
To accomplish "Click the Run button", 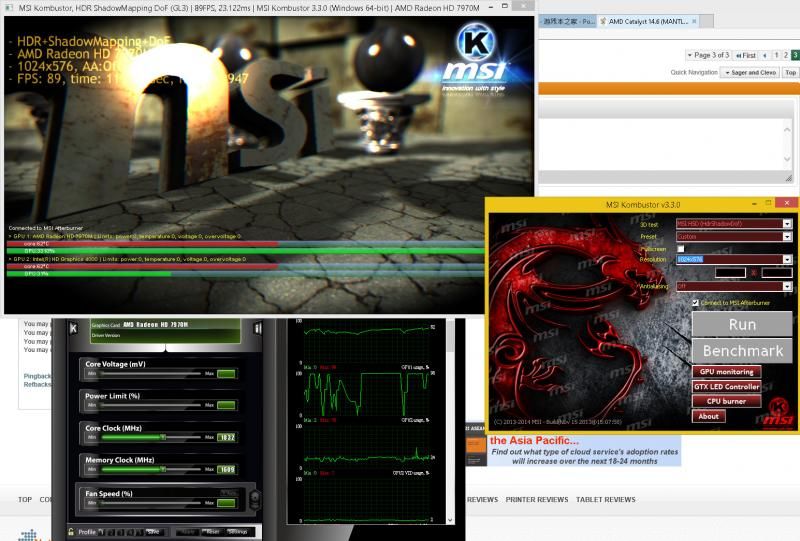I will point(742,325).
